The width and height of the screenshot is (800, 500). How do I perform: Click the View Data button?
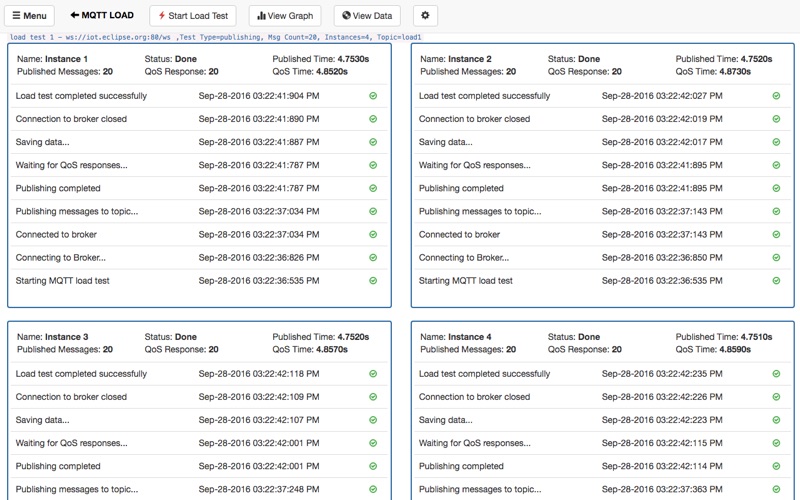pos(367,16)
